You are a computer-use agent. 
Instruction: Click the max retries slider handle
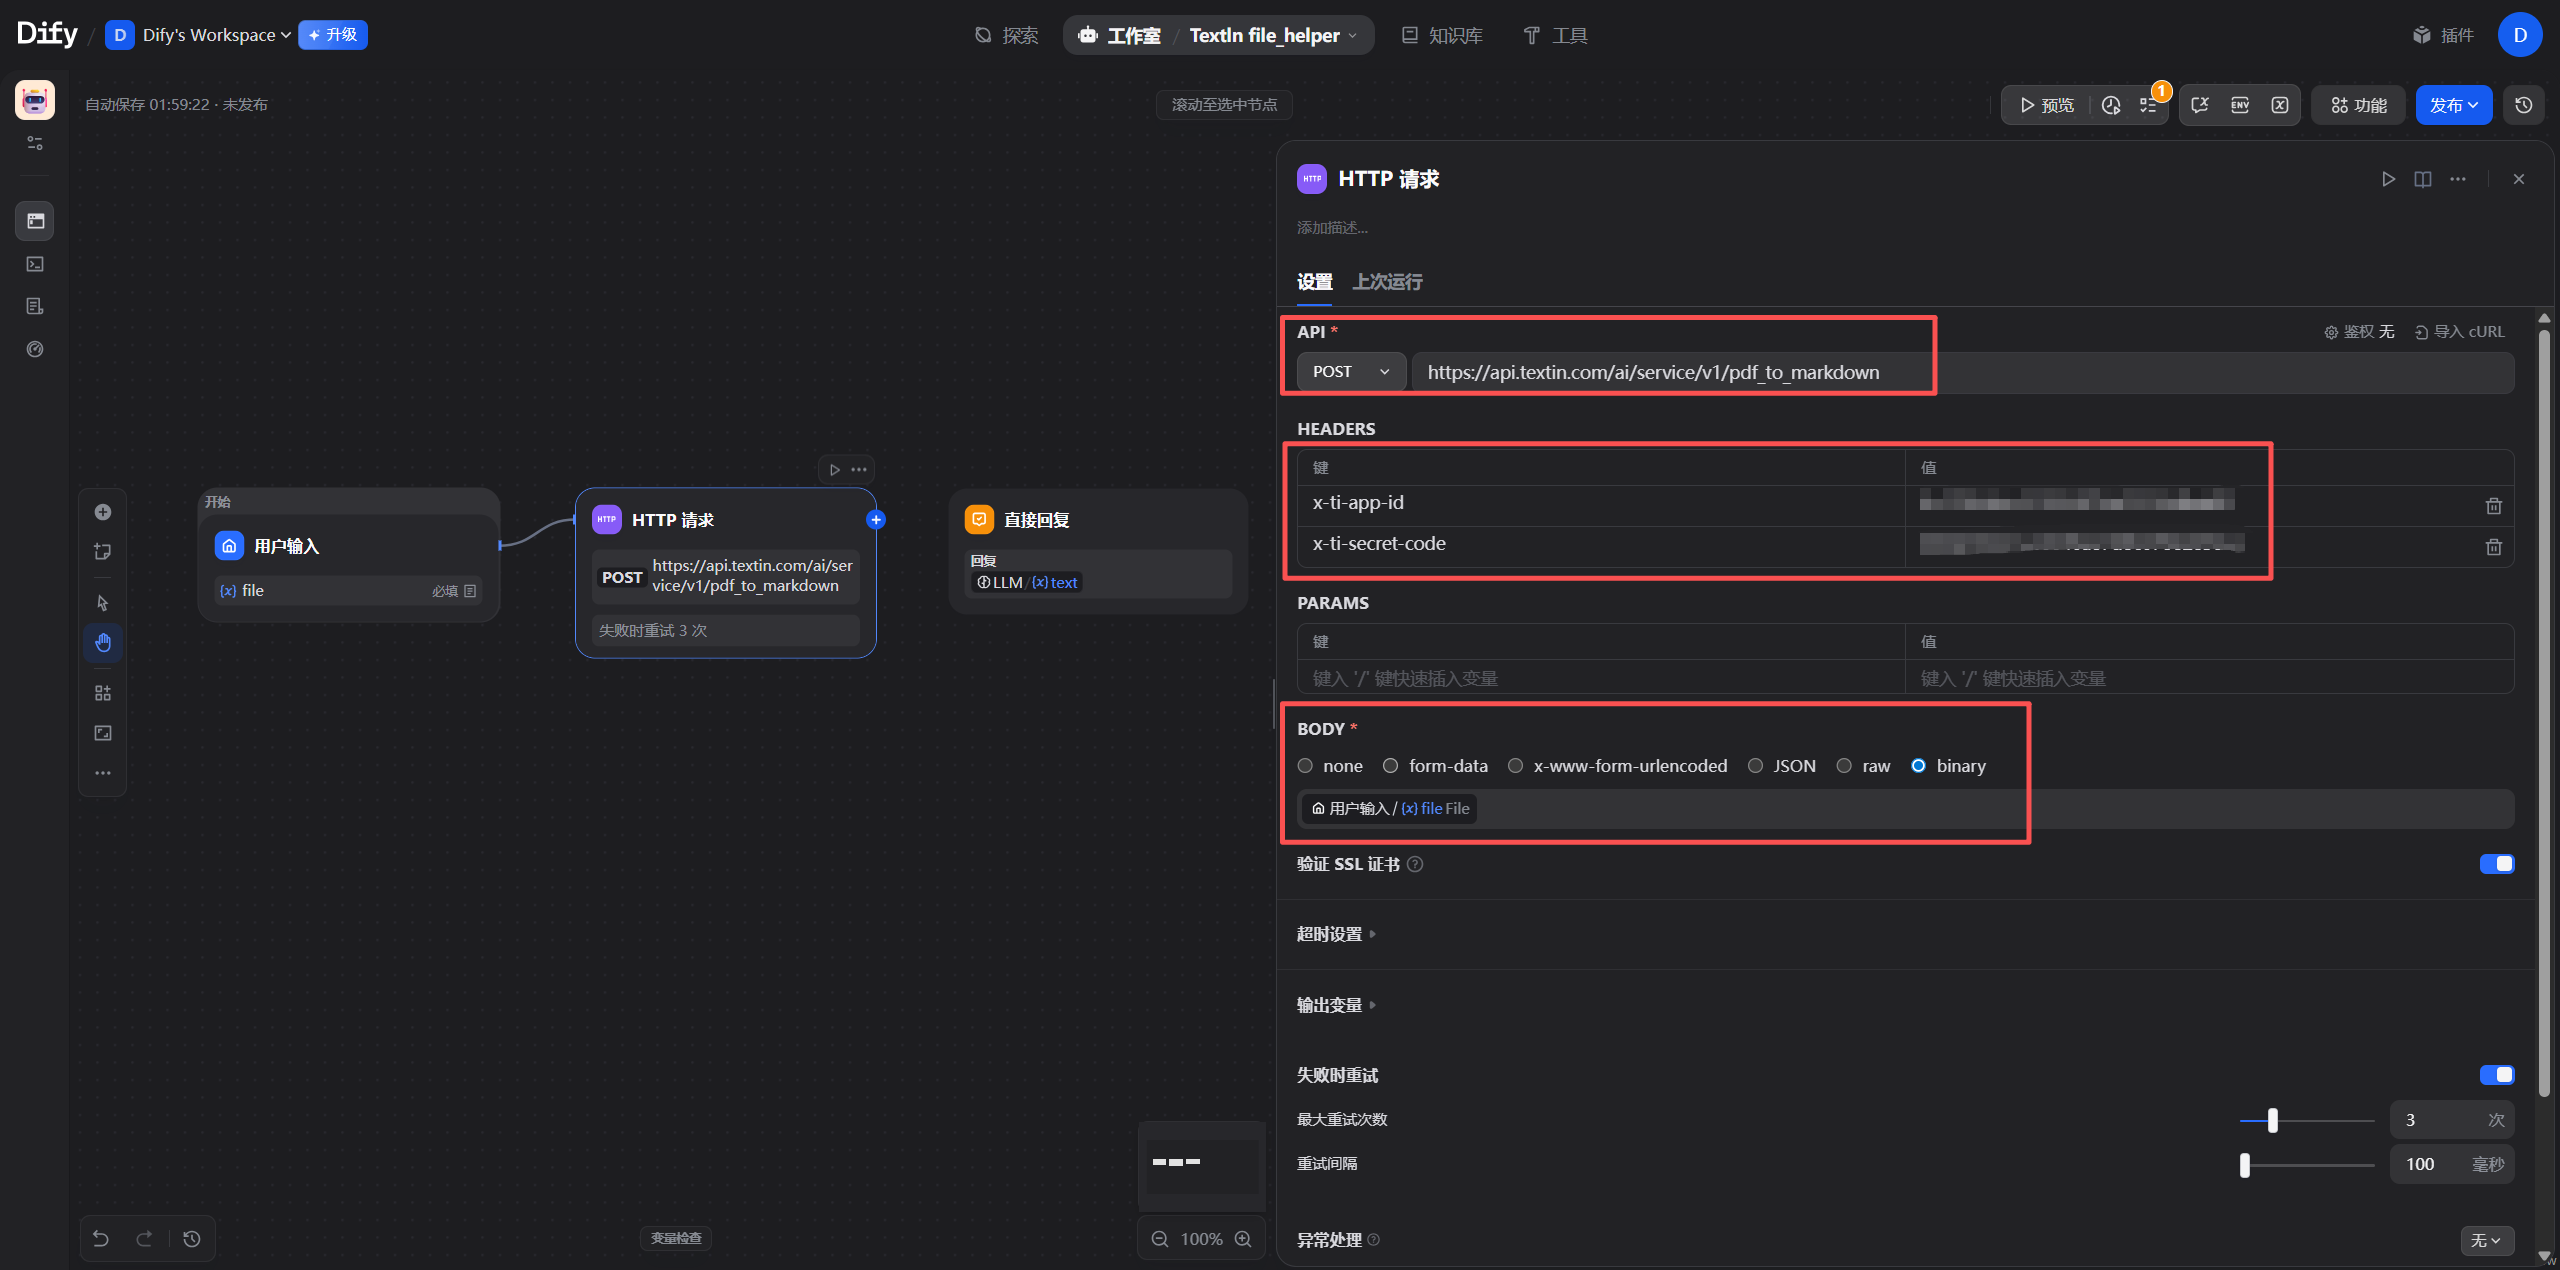[2273, 1120]
